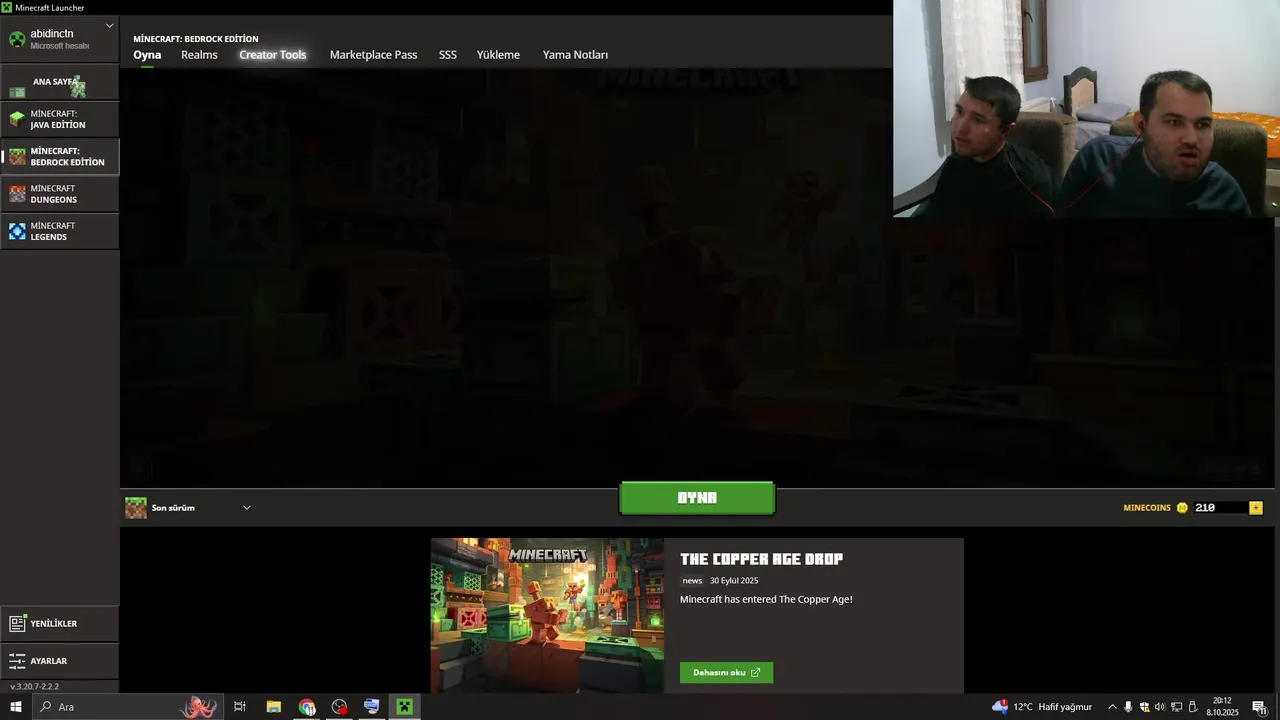Screen dimensions: 1280x720
Task: Click the taskbar Ara search box
Action: tap(128, 707)
